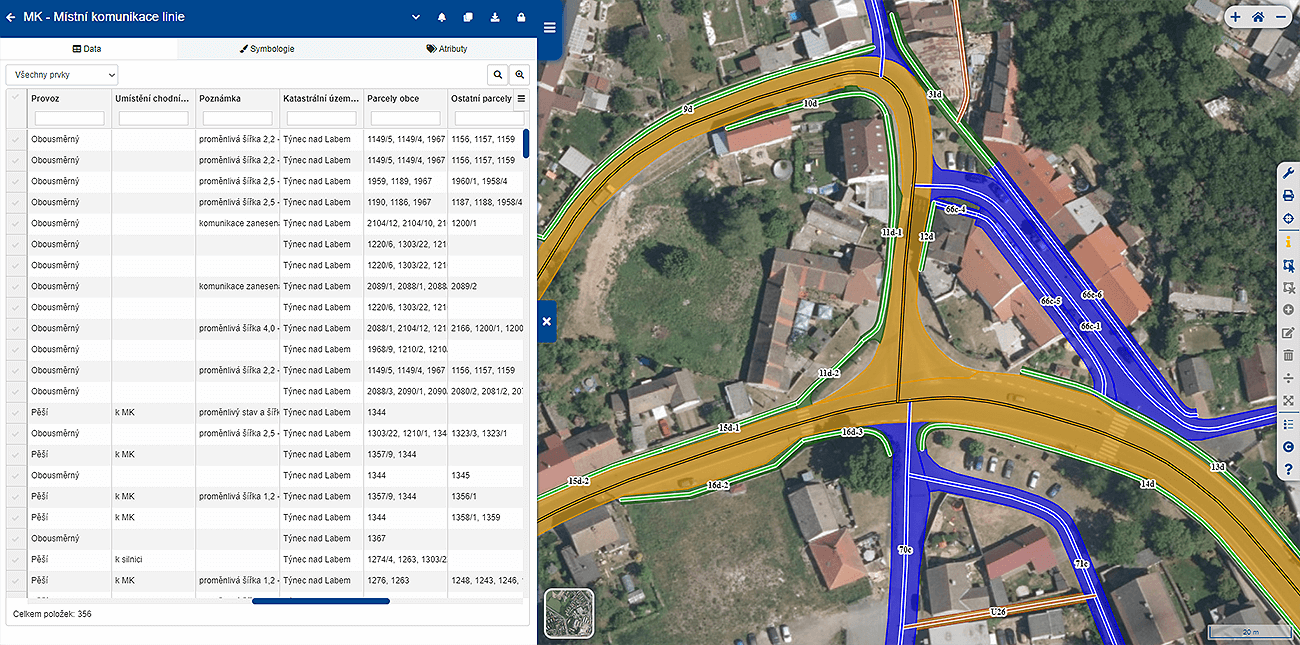The width and height of the screenshot is (1300, 645).
Task: Click the horizontal scrollbar under the table
Action: 320,601
